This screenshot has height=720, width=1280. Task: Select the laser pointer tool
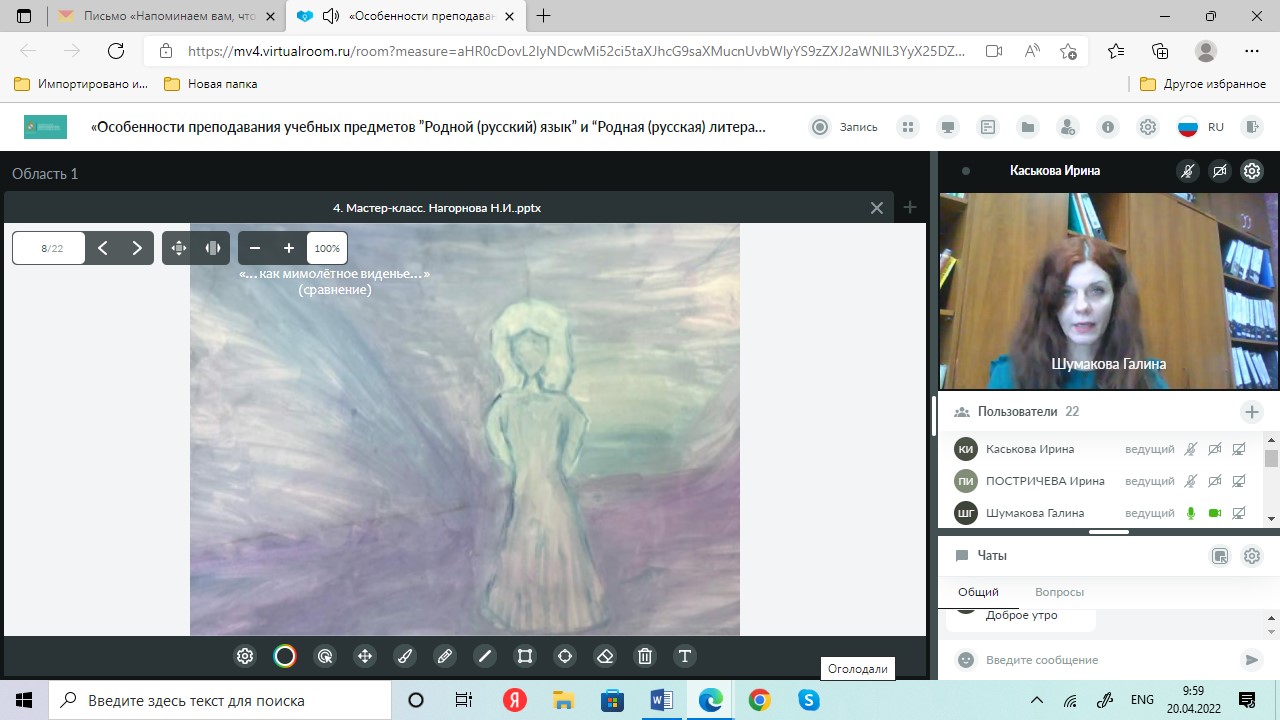tap(325, 656)
